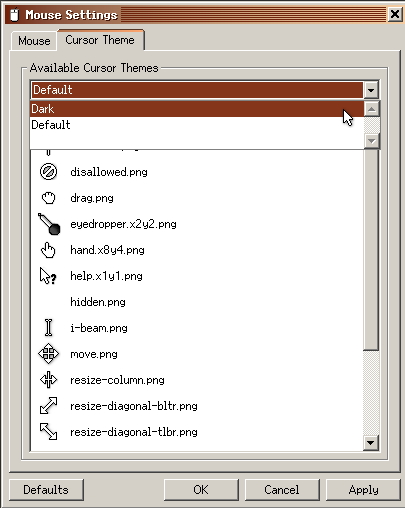Screen dimensions: 405x508
Task: Choose Default in the dropdown list
Action: coord(197,125)
